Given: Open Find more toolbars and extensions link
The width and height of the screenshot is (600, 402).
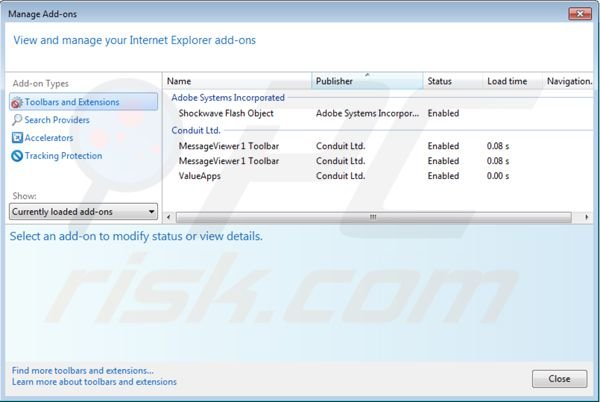Looking at the screenshot, I should [x=83, y=371].
